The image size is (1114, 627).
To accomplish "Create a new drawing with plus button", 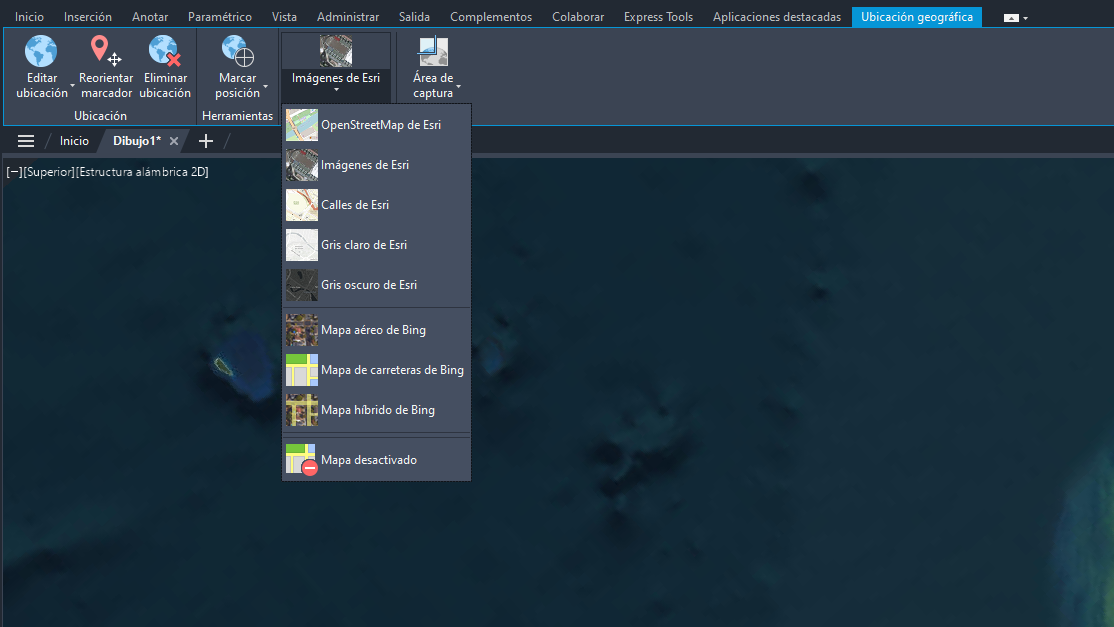I will pyautogui.click(x=206, y=141).
